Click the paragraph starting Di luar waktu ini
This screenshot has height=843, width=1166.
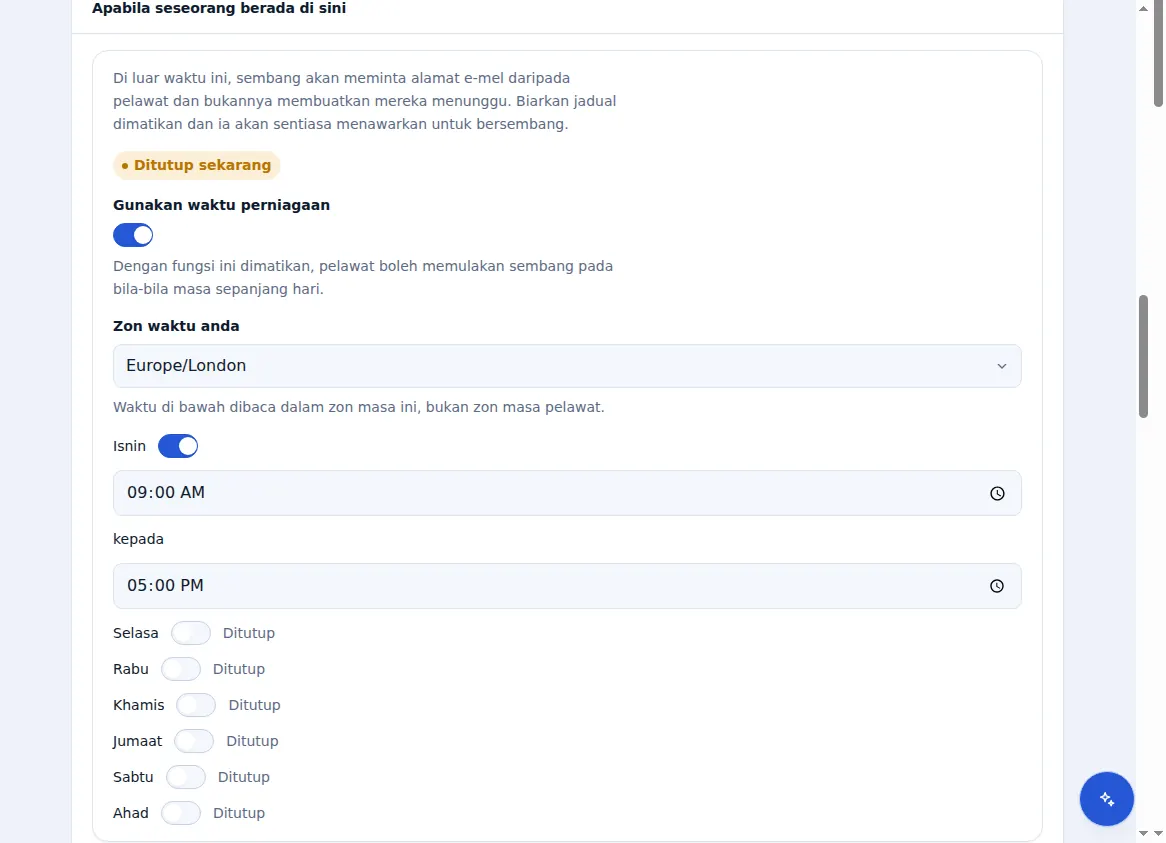(364, 101)
